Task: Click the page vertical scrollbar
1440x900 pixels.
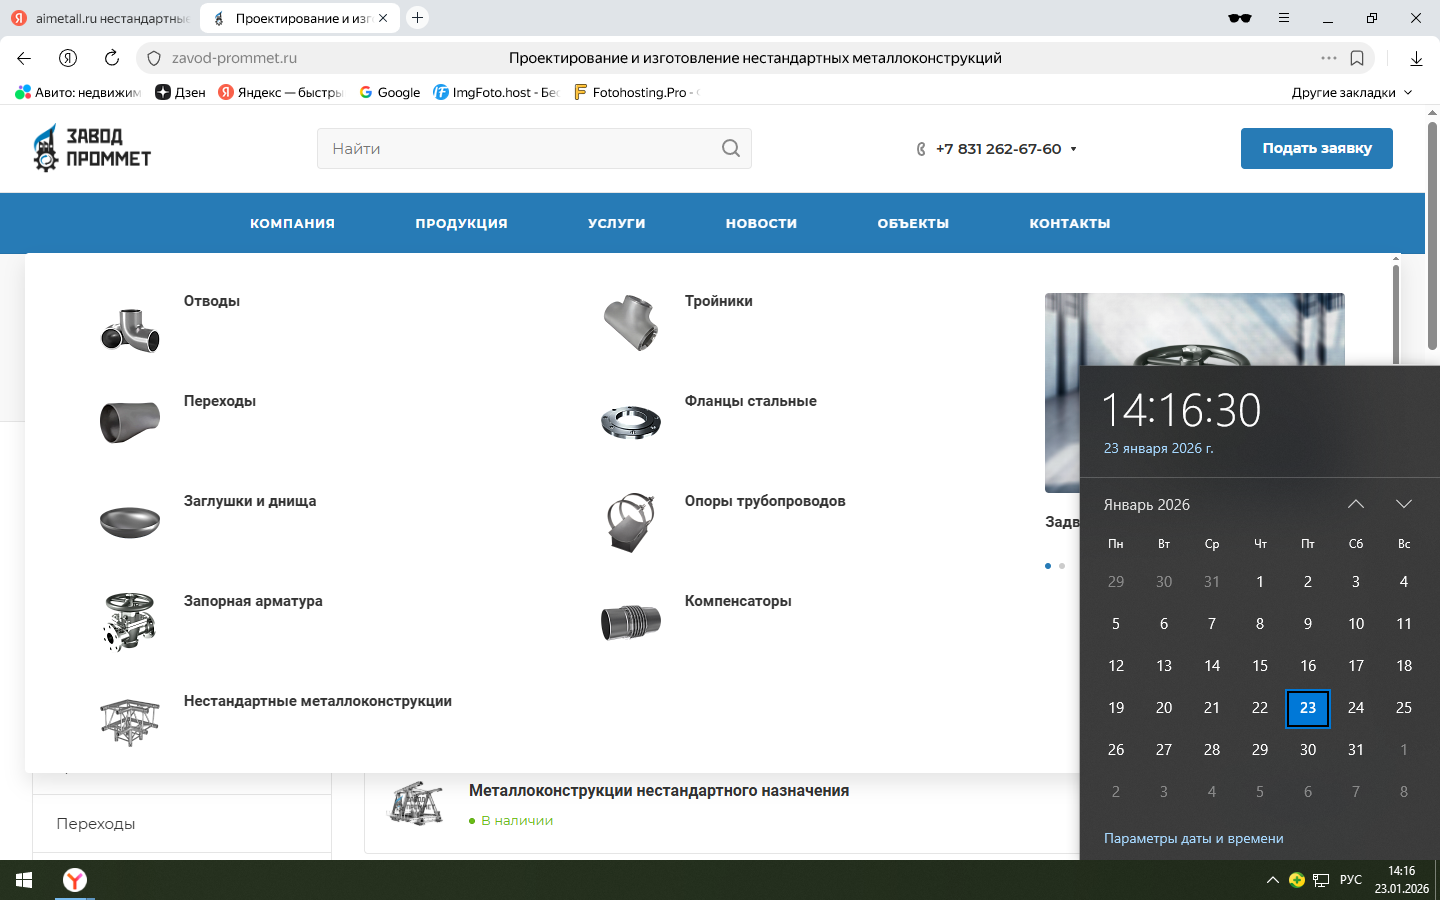Action: (1432, 236)
